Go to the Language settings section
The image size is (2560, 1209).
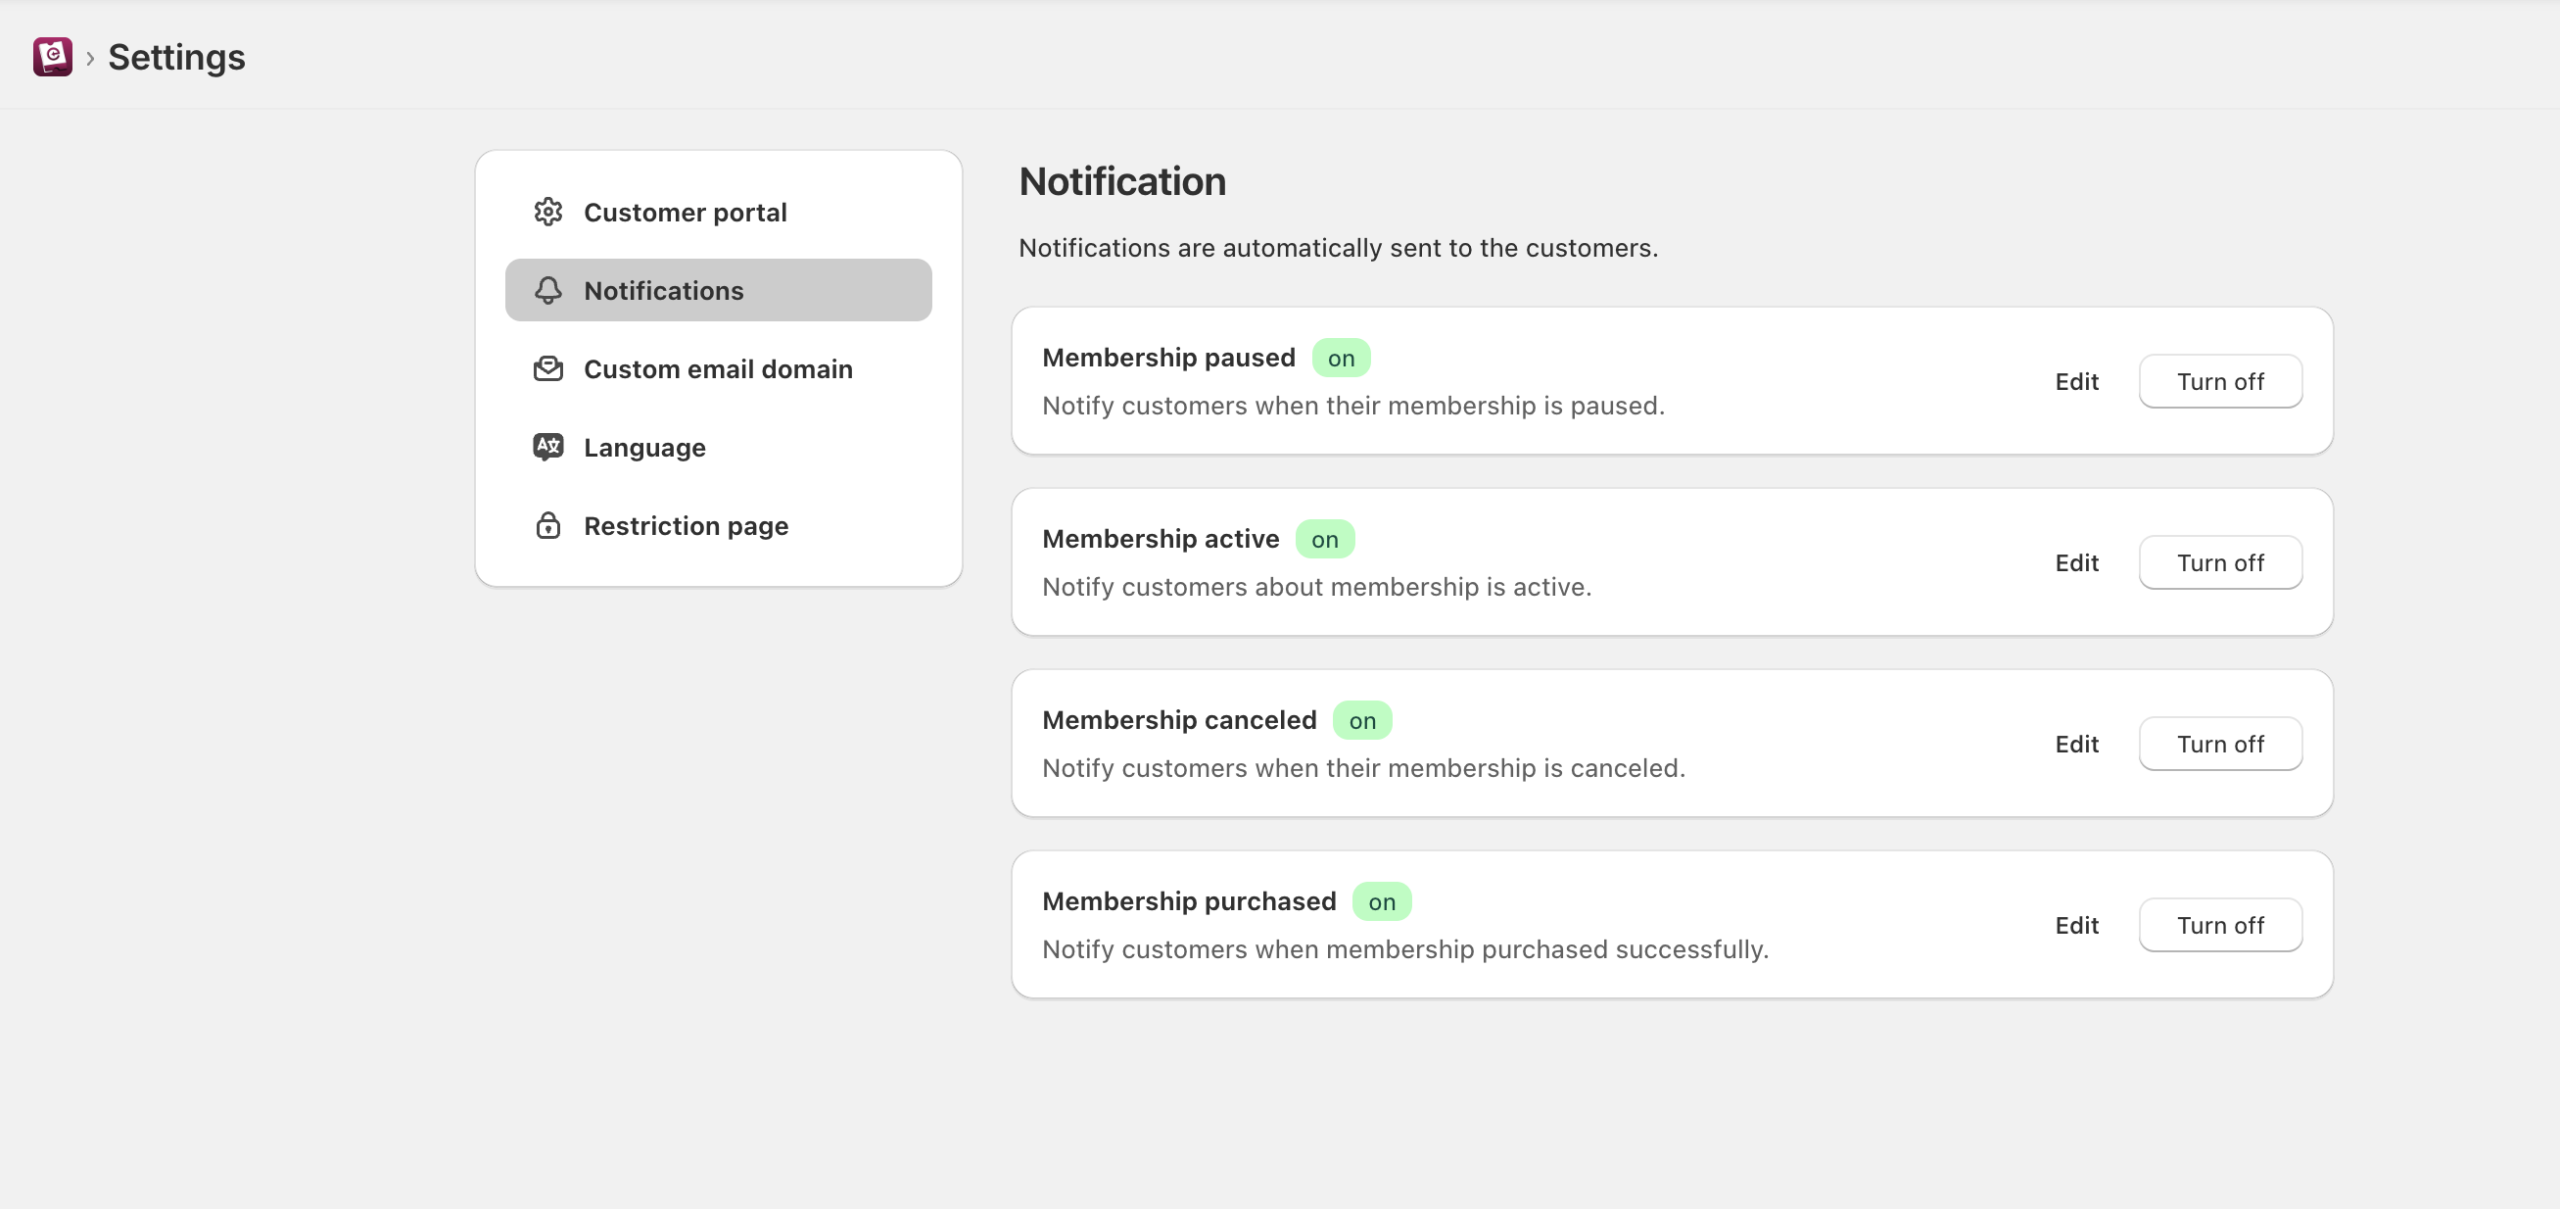(645, 447)
